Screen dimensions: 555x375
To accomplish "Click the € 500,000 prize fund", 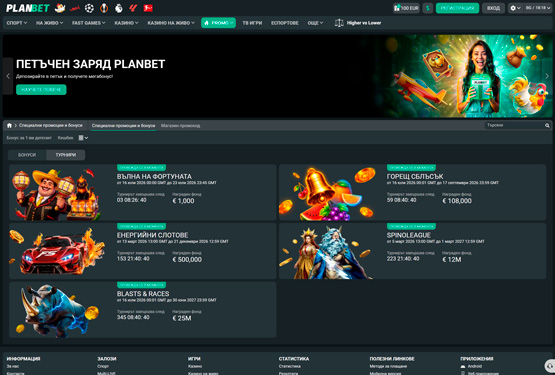I will point(187,260).
